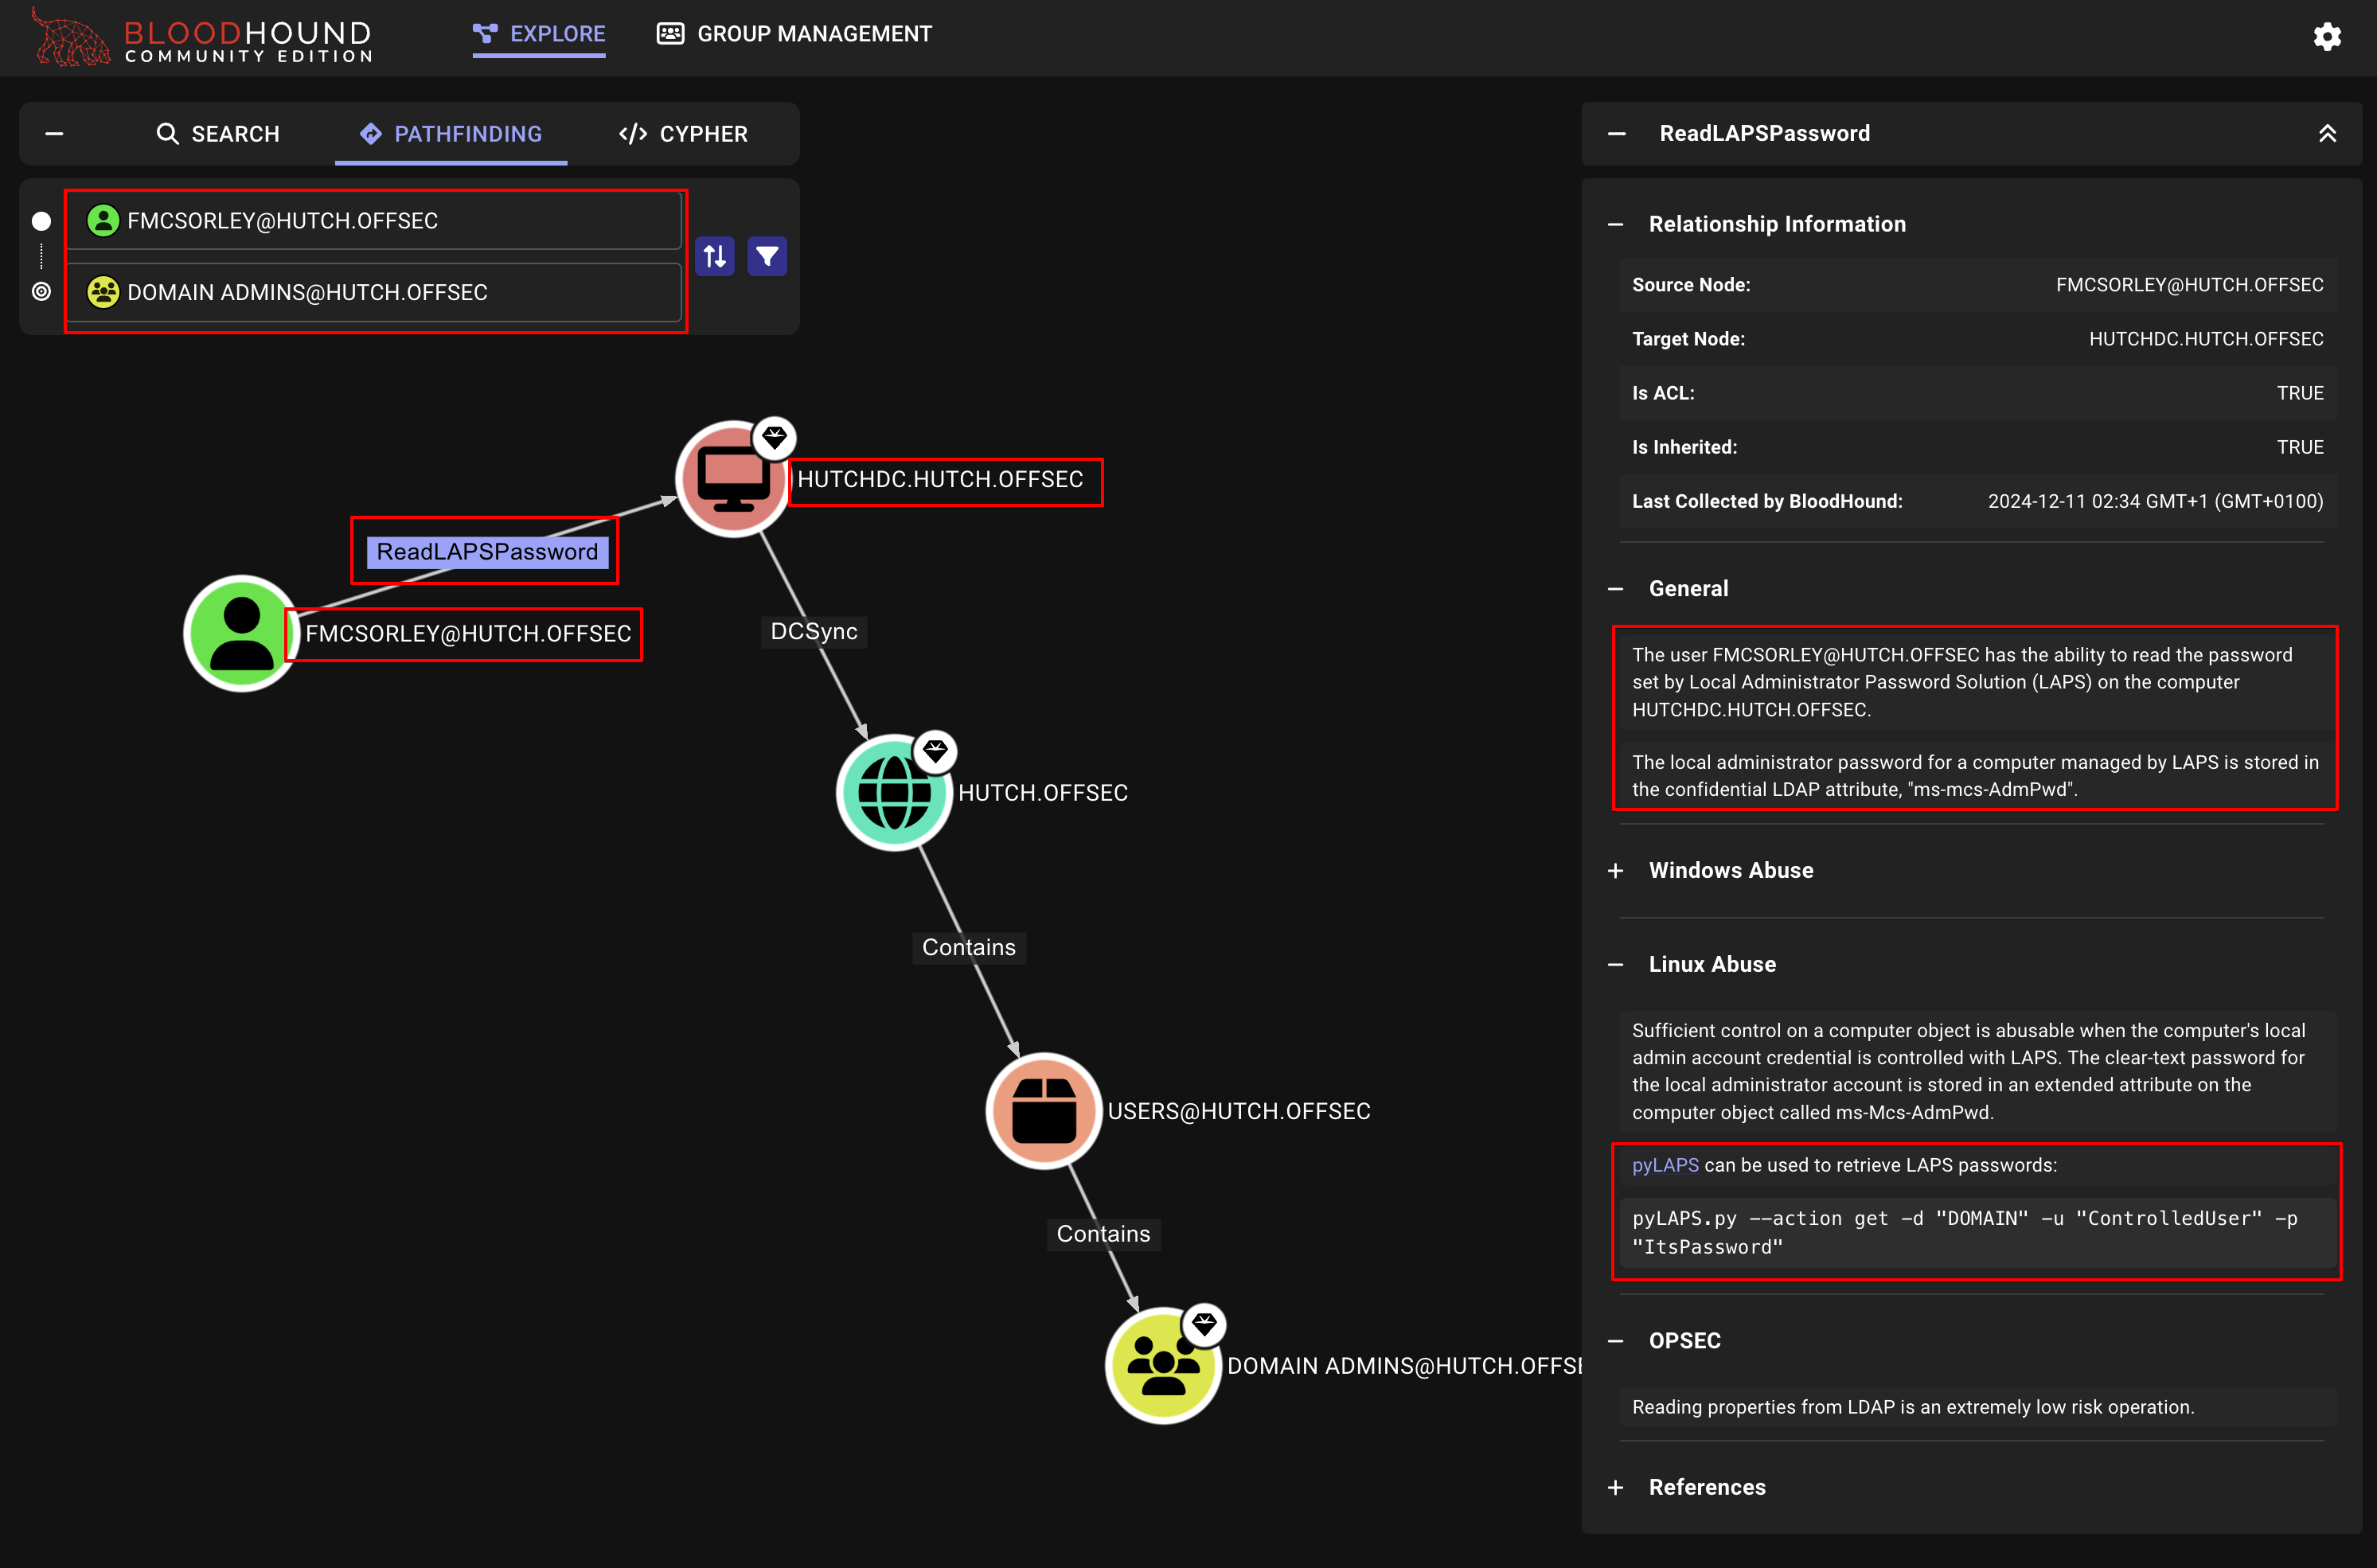The image size is (2377, 1568).
Task: Collapse the OPSEC section
Action: pyautogui.click(x=1615, y=1341)
